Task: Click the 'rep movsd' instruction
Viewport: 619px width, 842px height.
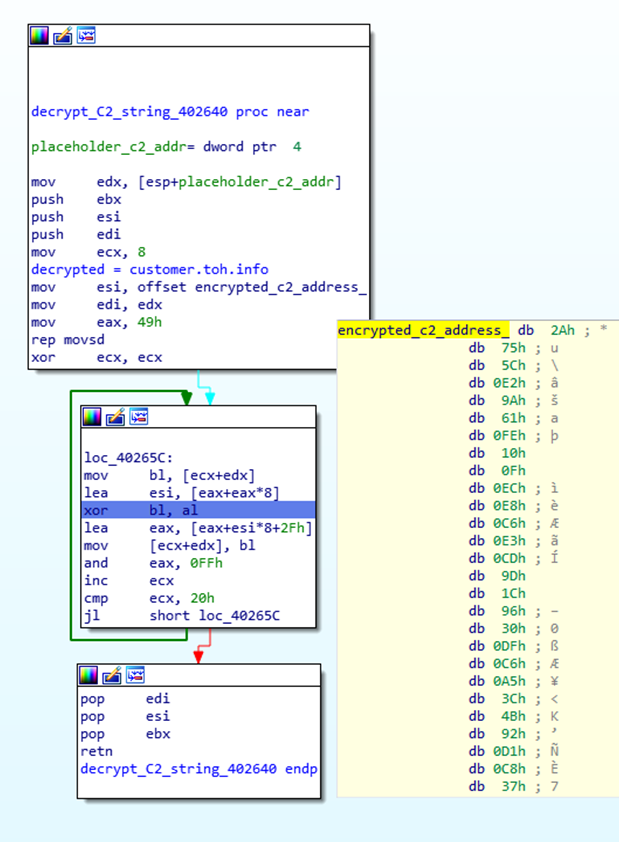Action: (x=68, y=340)
